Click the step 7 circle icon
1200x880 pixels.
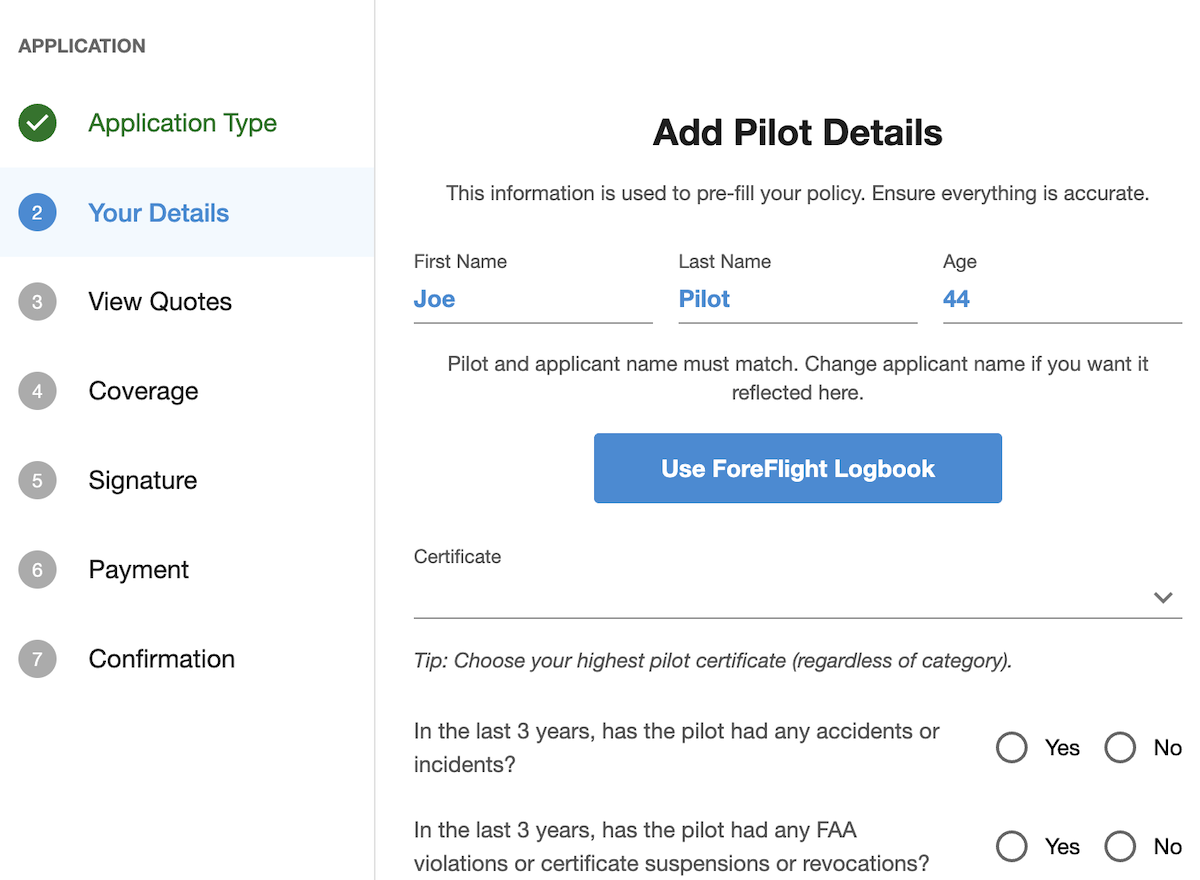click(x=37, y=659)
